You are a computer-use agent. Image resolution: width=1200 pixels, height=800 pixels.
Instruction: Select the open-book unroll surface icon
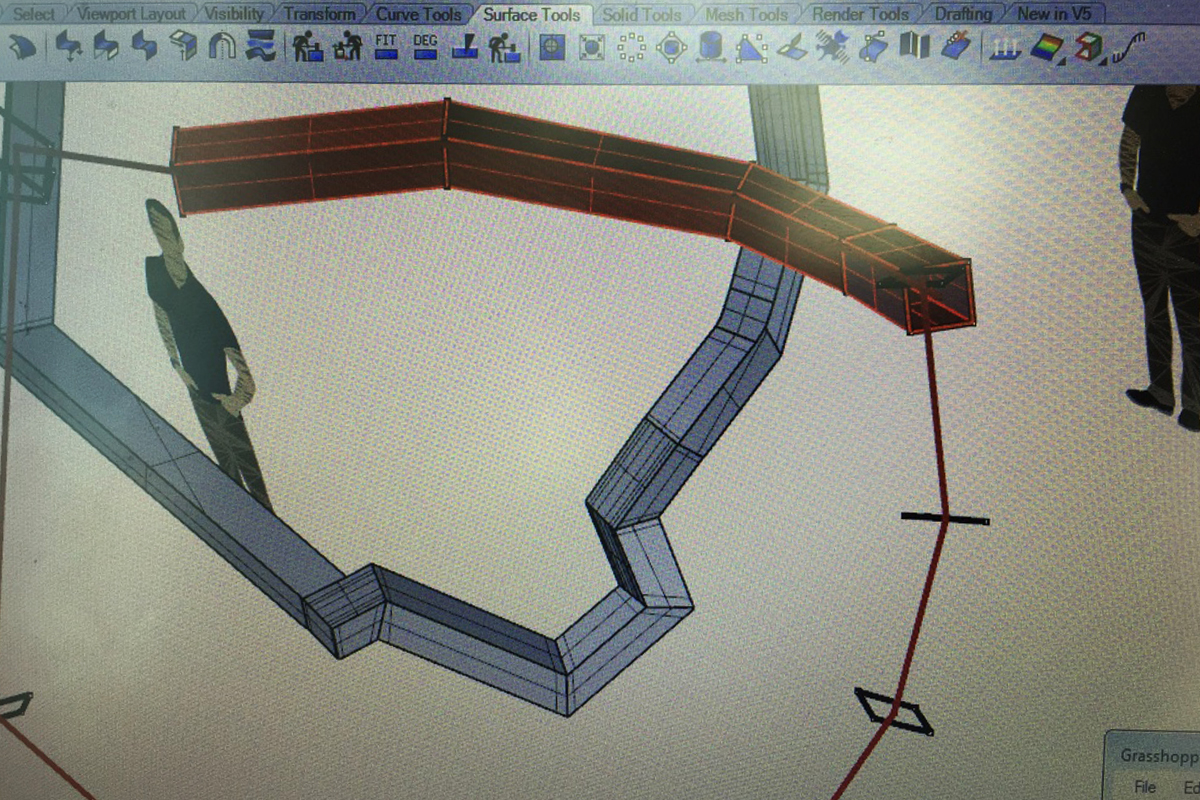click(915, 46)
